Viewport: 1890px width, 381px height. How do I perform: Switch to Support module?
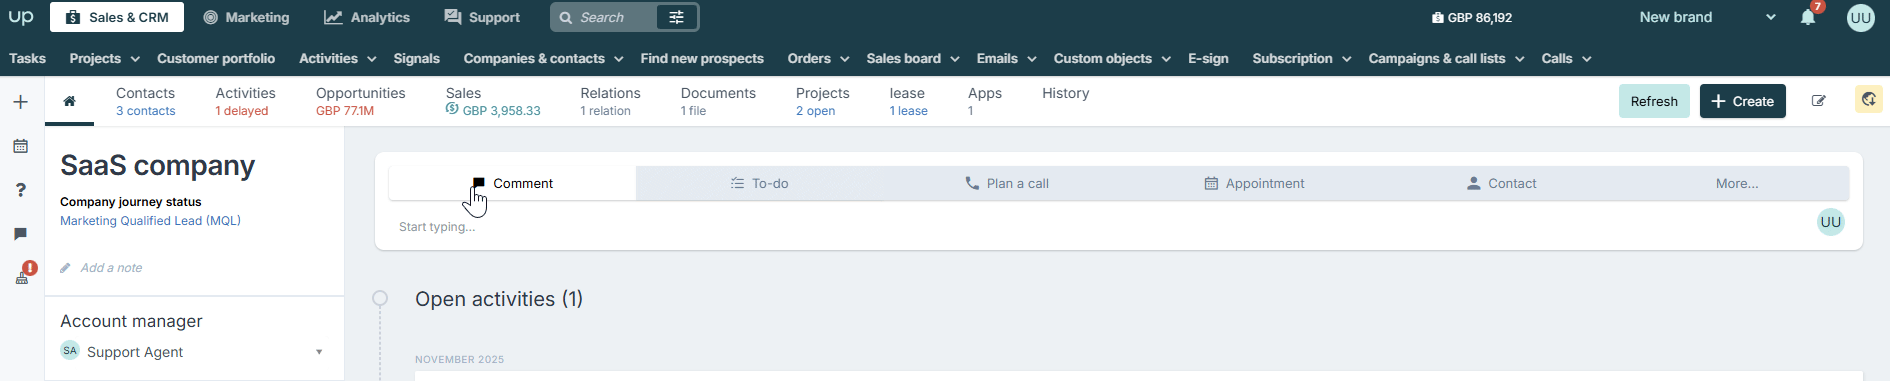482,17
